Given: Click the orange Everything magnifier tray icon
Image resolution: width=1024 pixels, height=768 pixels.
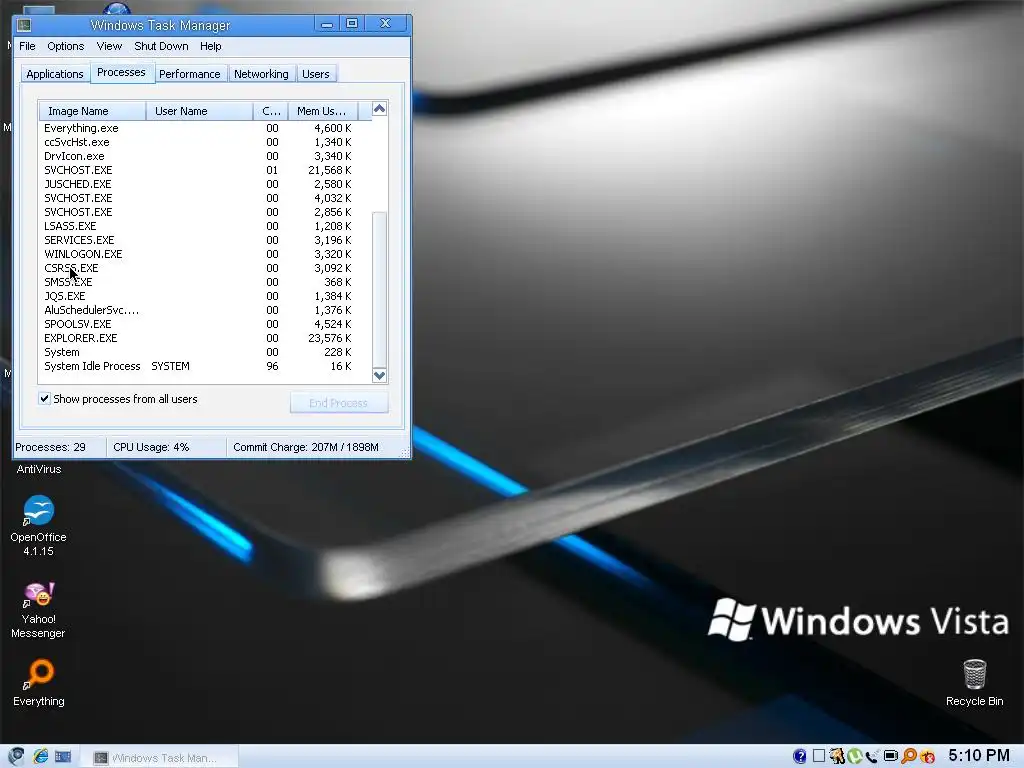Looking at the screenshot, I should (x=908, y=756).
